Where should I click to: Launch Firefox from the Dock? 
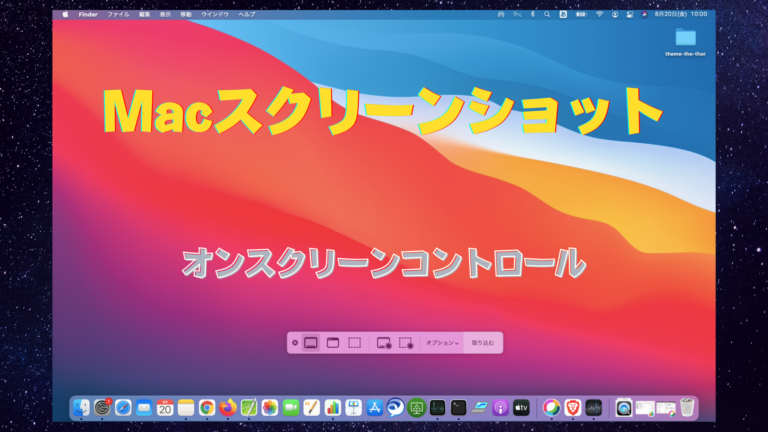228,408
